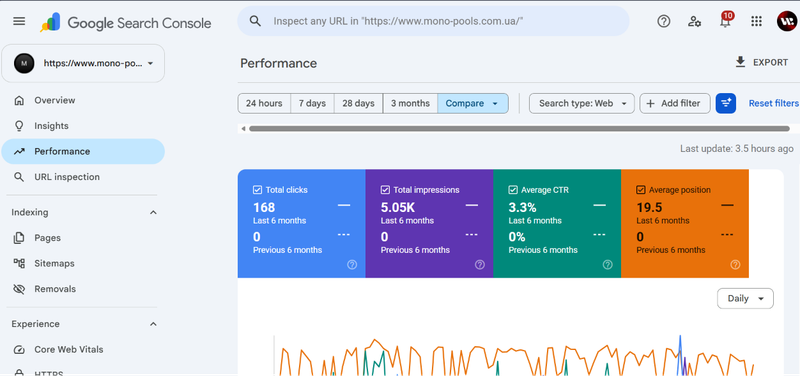Image resolution: width=800 pixels, height=376 pixels.
Task: Uncheck the Average position checkbox
Action: coord(641,190)
